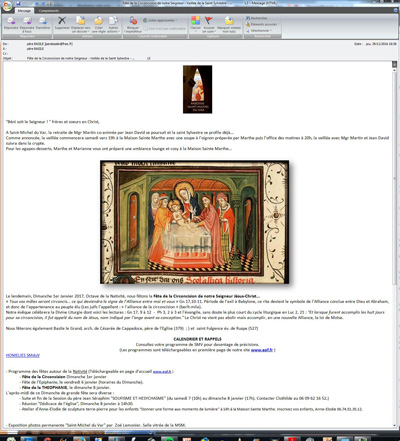Click the subject line Fête de la Circoncision
Screen dimensions: 400x441
coord(81,58)
